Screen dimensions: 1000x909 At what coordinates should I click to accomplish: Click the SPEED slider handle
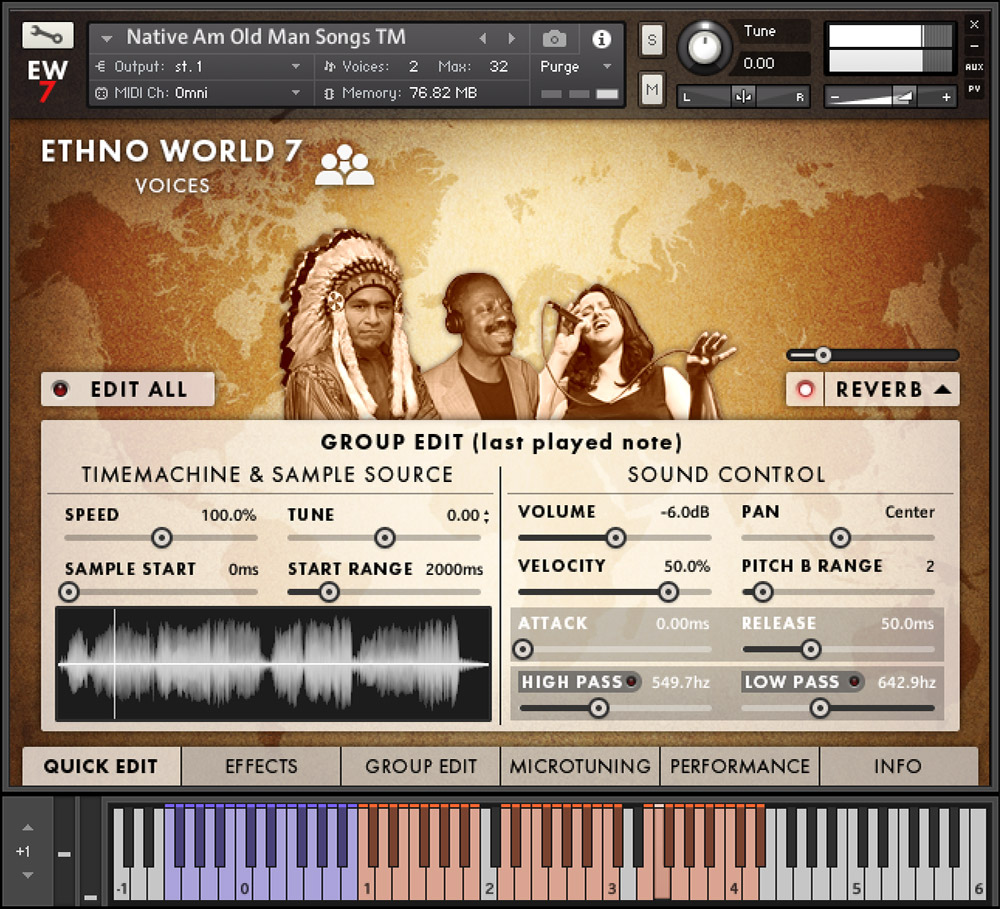point(162,538)
